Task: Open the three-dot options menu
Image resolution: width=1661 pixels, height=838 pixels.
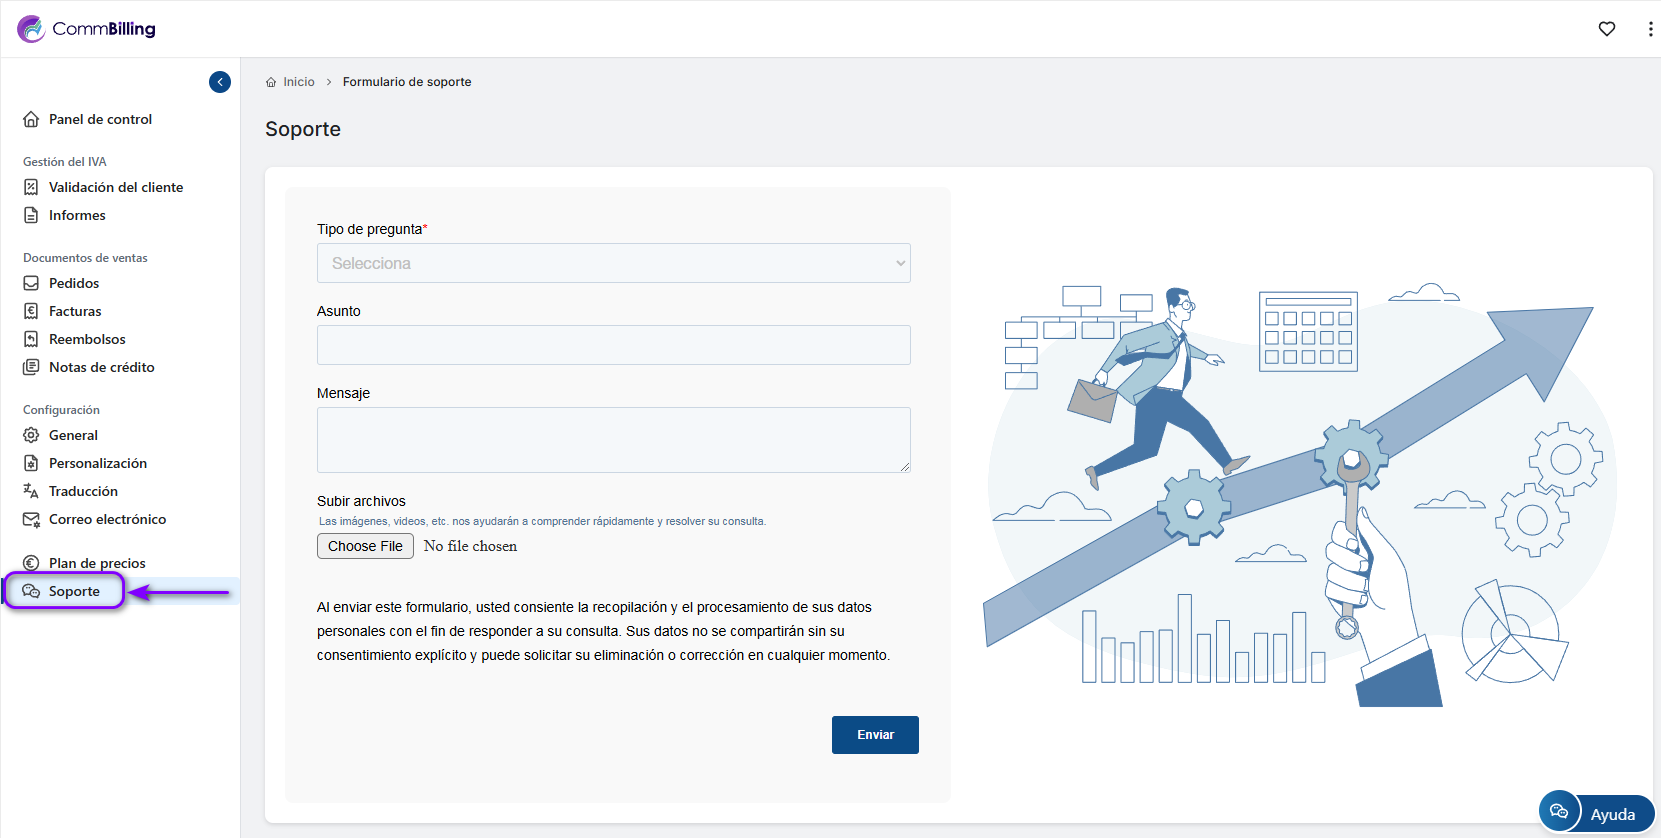Action: [x=1649, y=29]
